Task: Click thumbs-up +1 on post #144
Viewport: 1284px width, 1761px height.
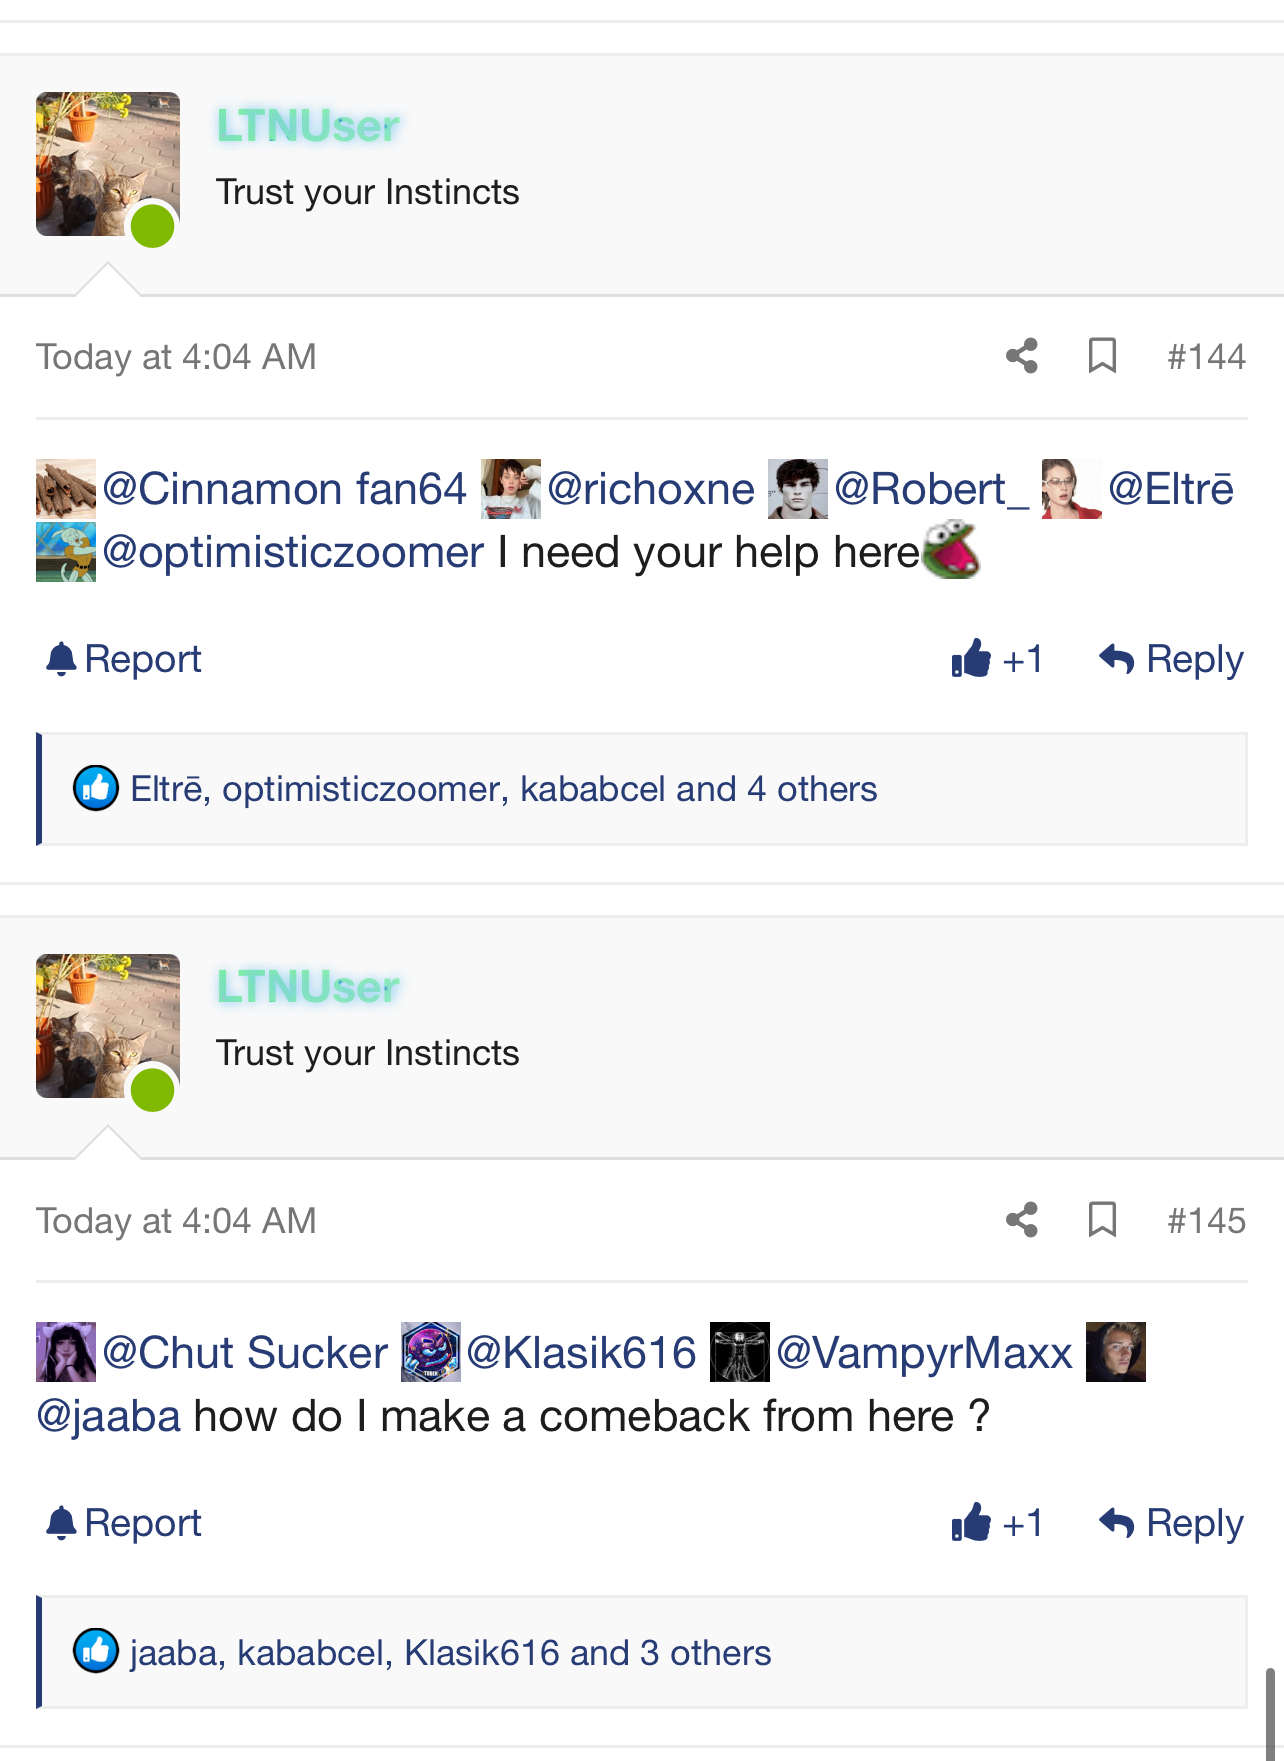Action: [x=996, y=659]
